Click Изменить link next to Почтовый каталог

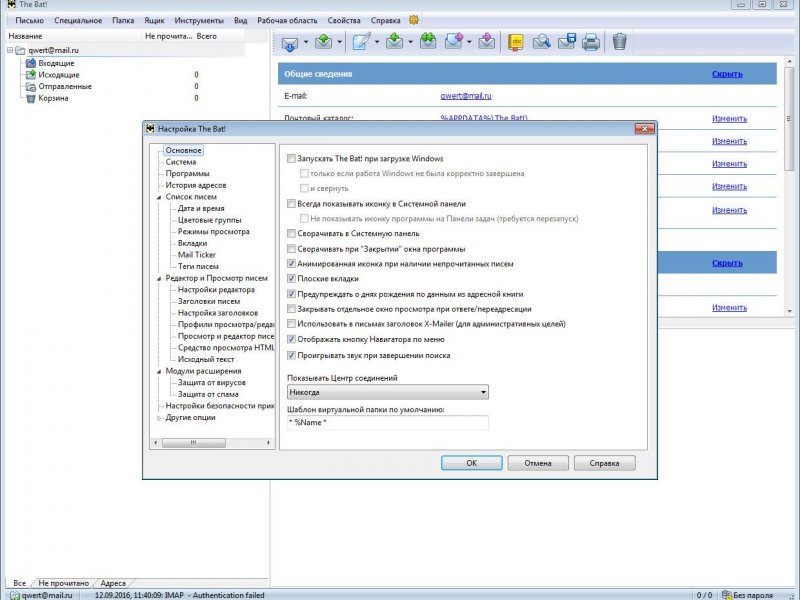[x=729, y=118]
